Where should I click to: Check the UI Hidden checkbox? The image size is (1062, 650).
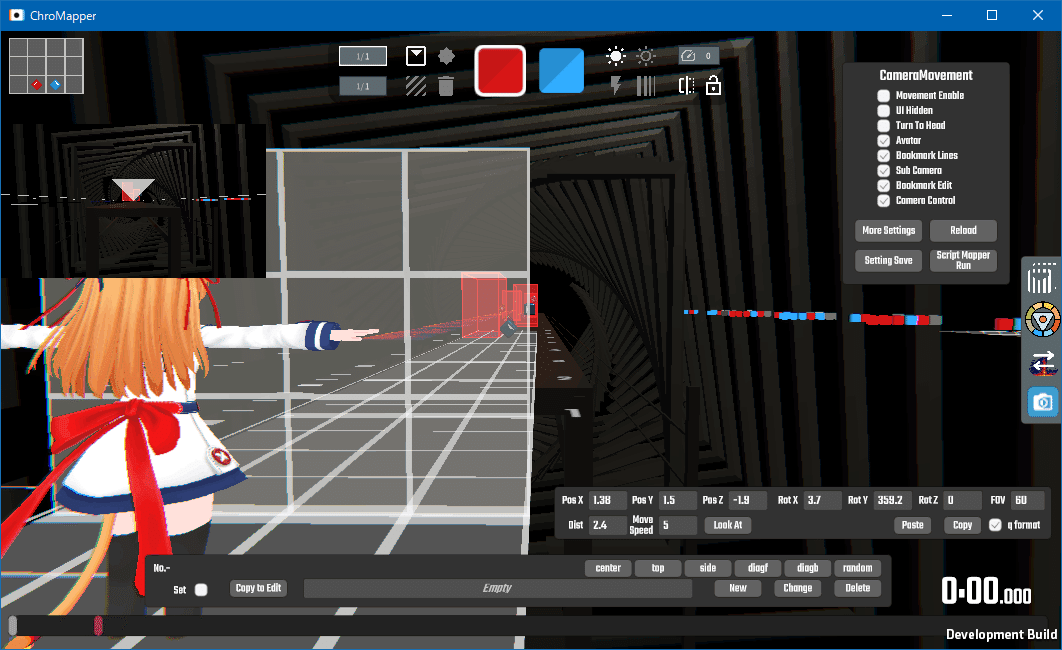click(883, 110)
